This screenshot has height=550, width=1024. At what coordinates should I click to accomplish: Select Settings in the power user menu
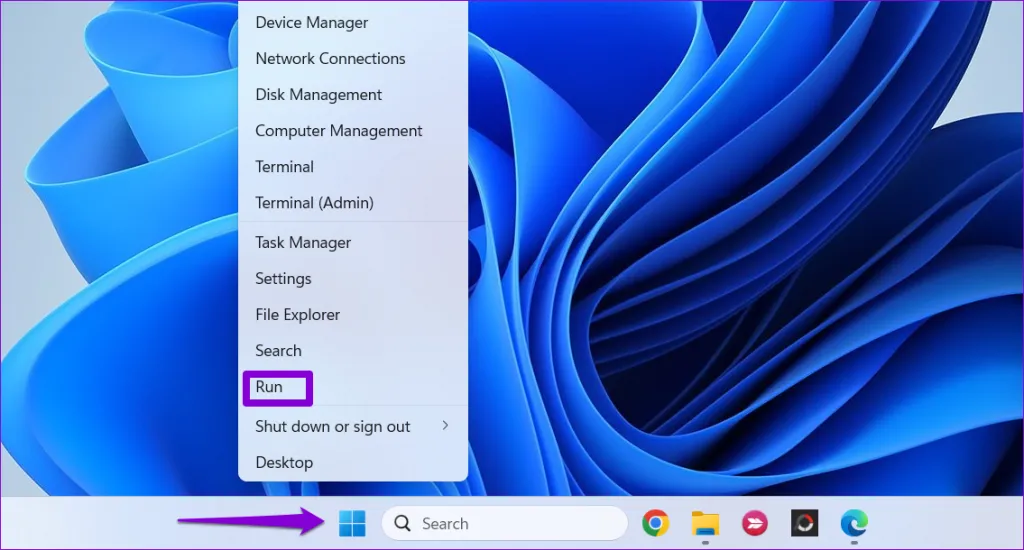click(x=283, y=278)
